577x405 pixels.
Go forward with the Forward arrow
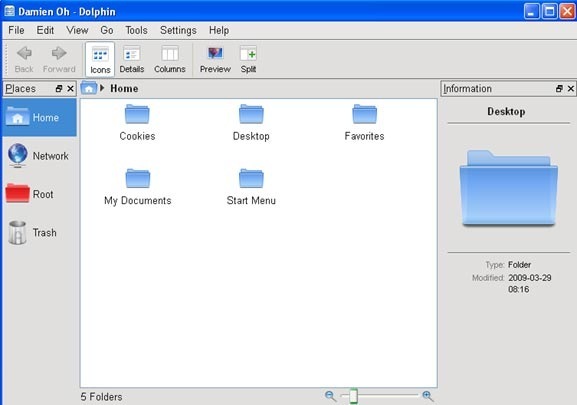tap(59, 59)
